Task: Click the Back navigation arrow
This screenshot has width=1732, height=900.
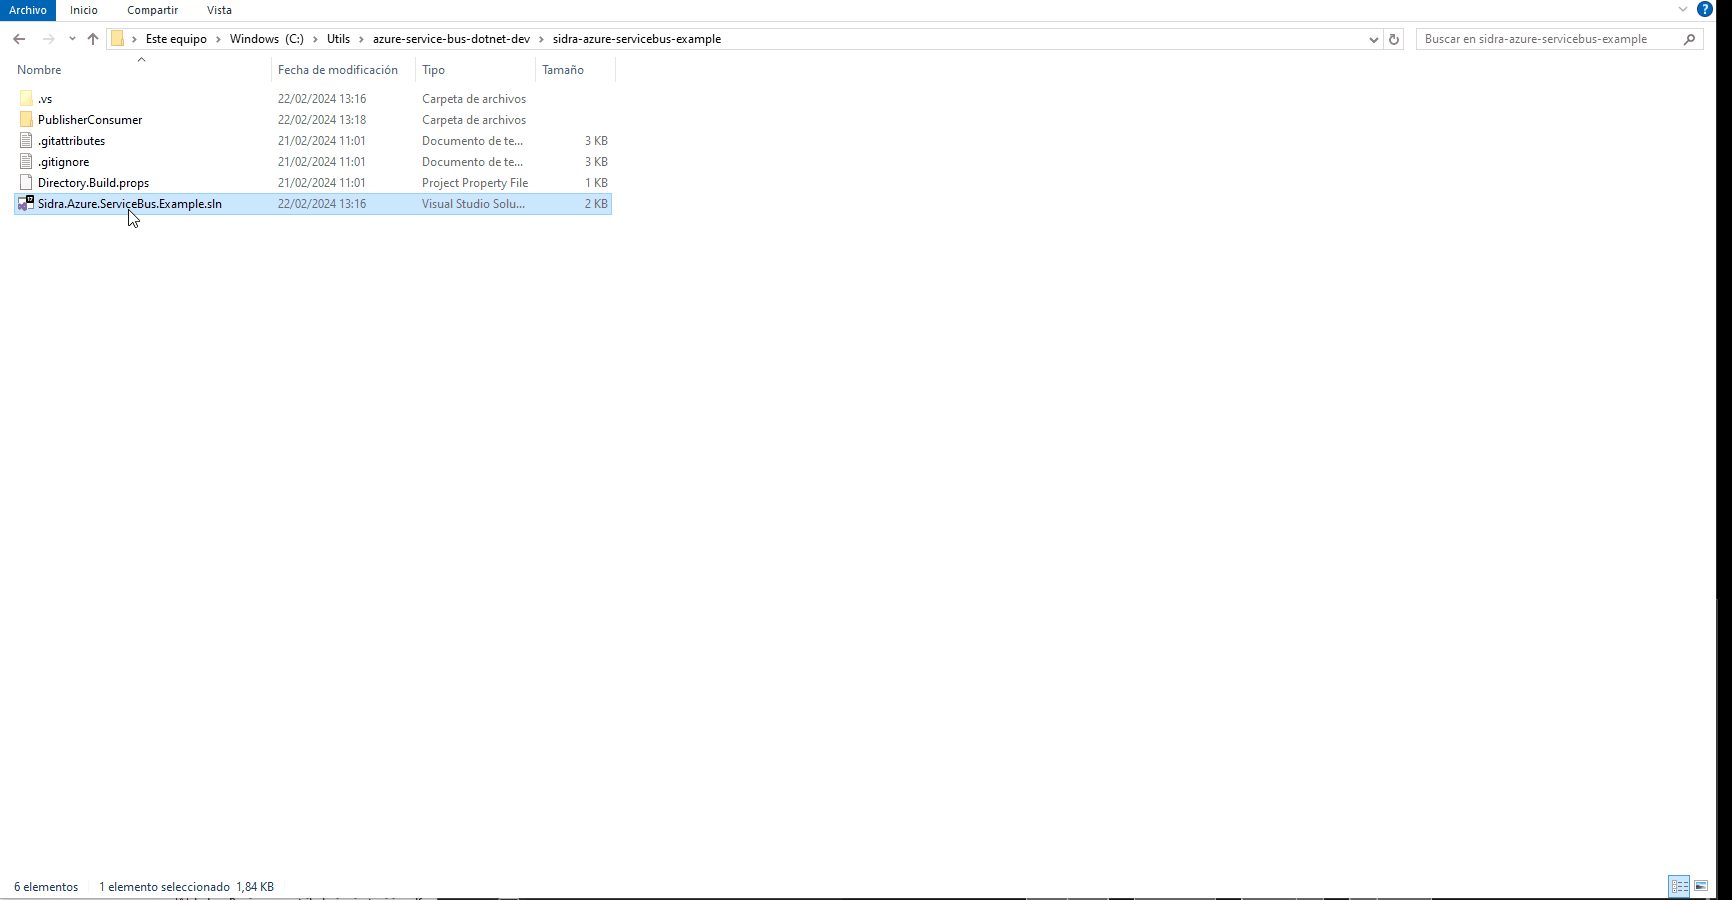Action: 19,39
